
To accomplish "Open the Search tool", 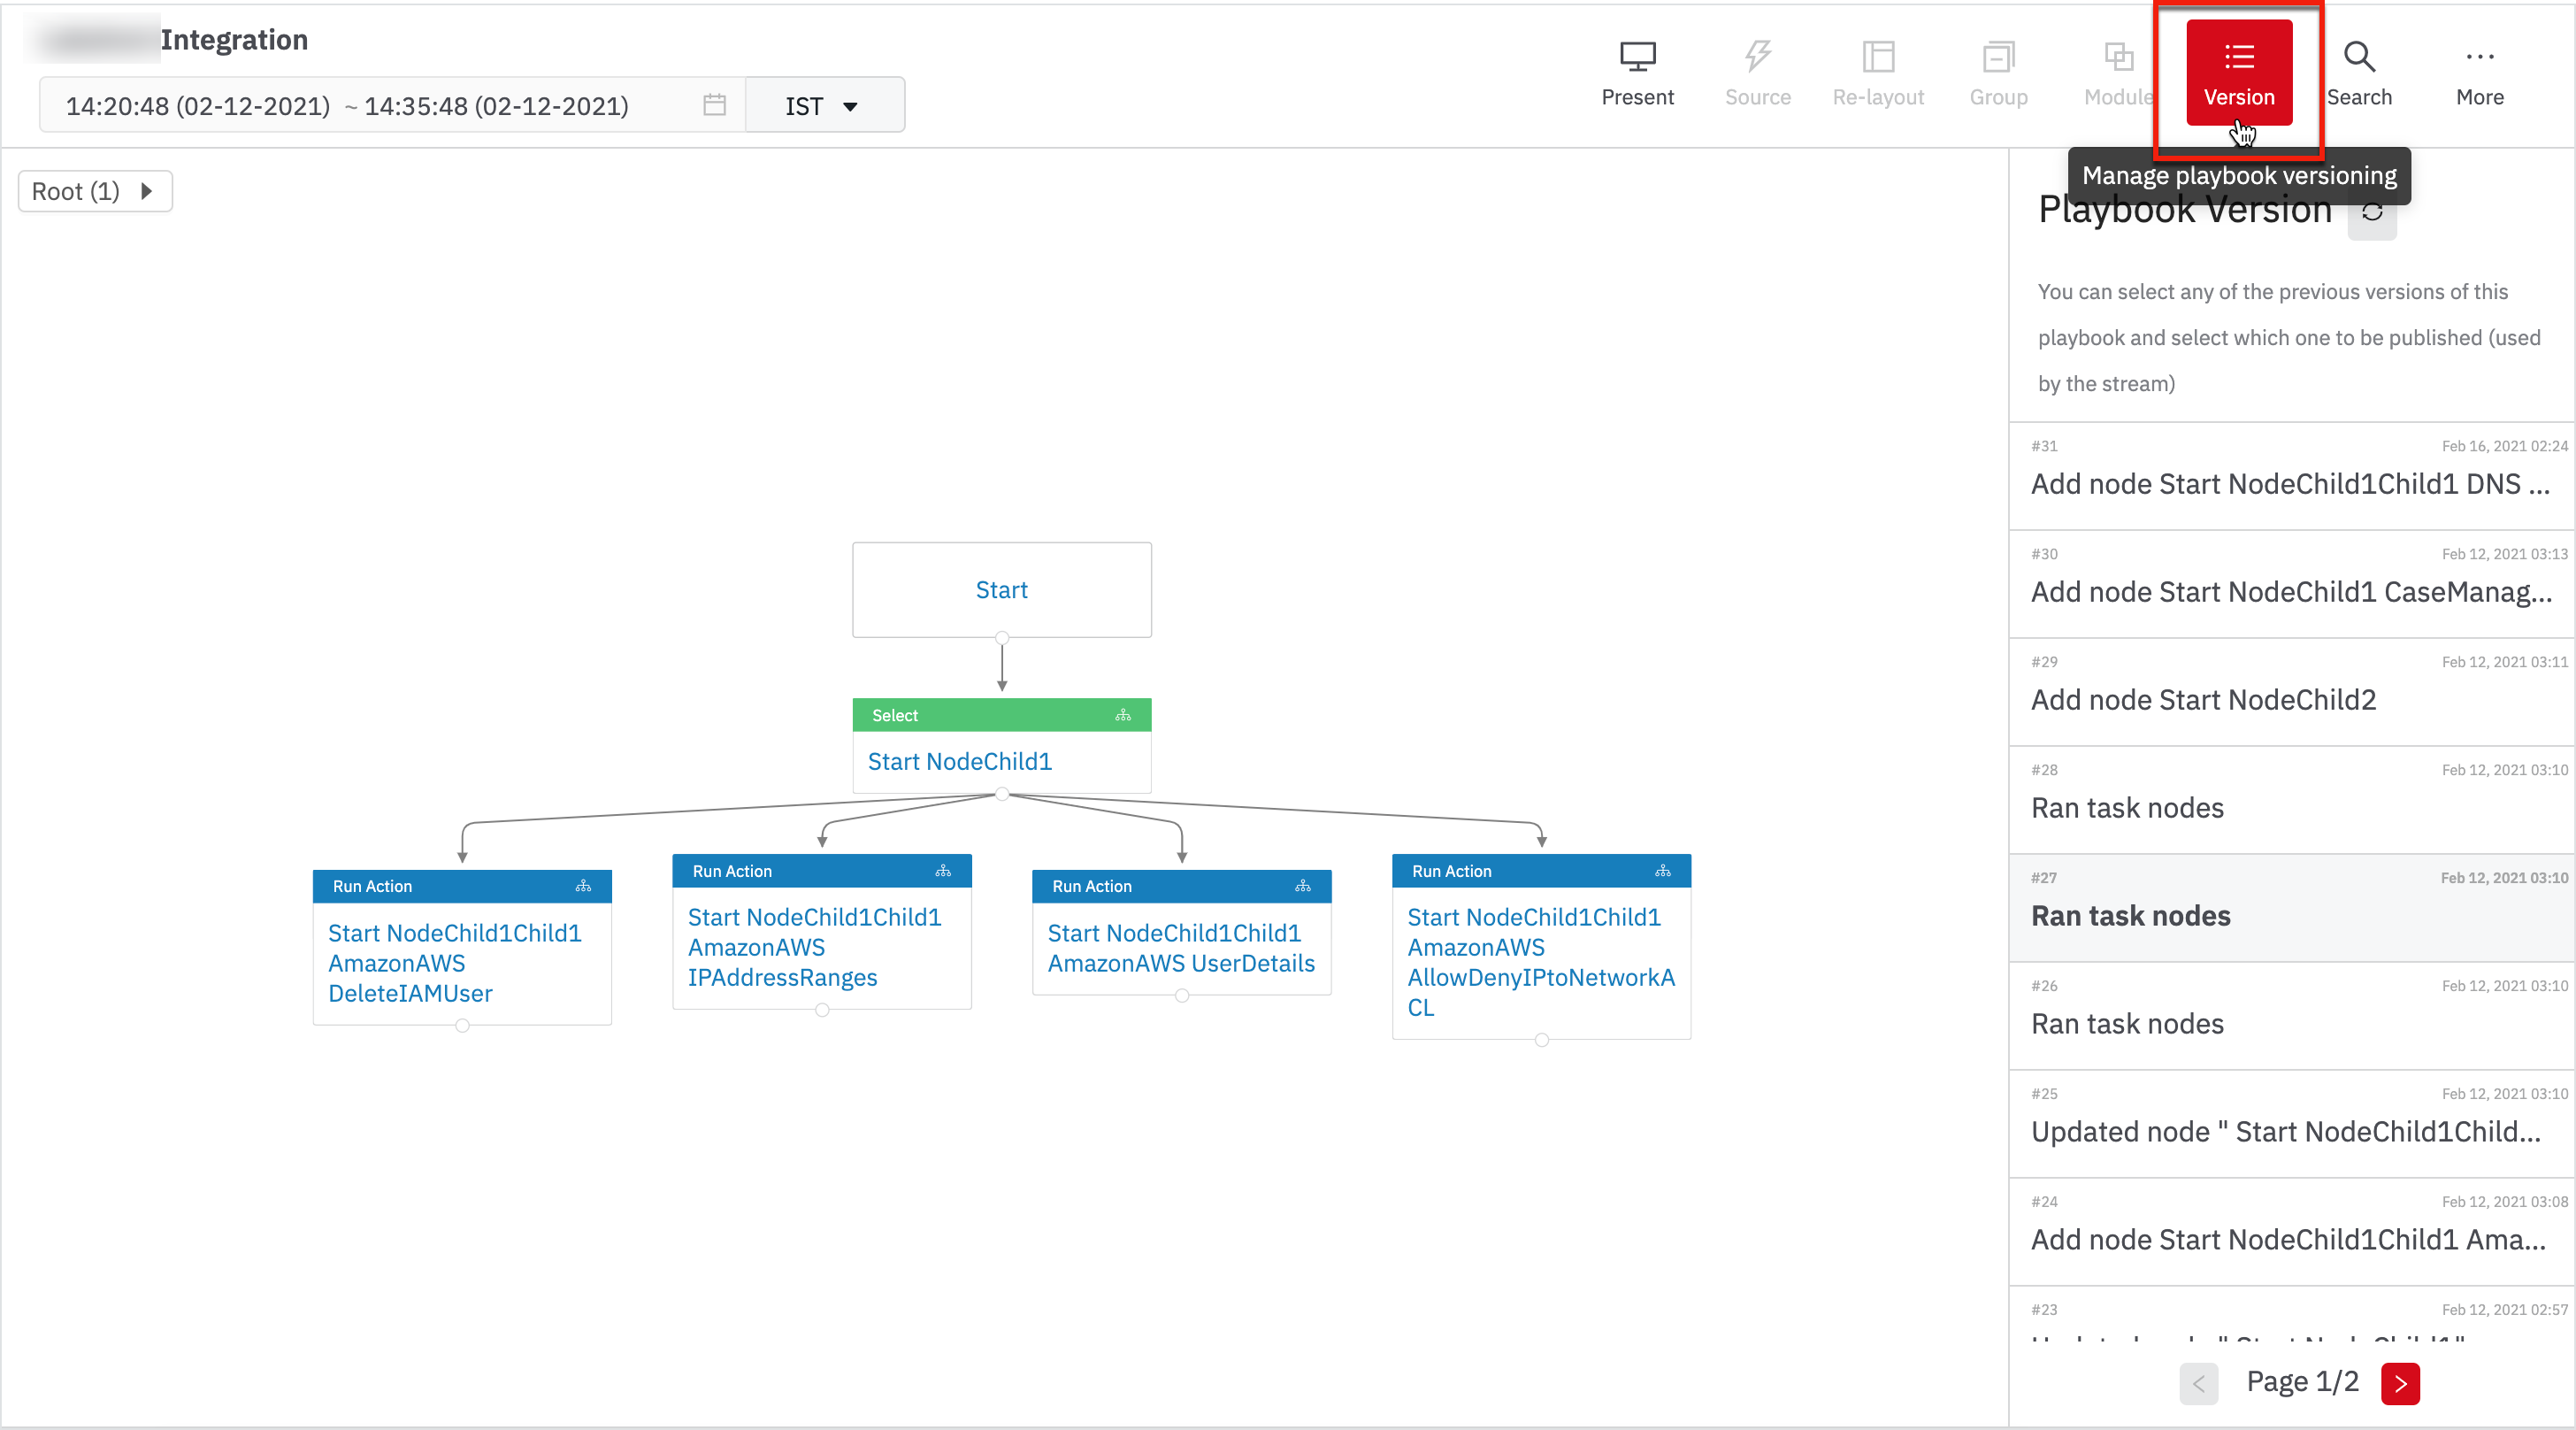I will click(x=2359, y=72).
